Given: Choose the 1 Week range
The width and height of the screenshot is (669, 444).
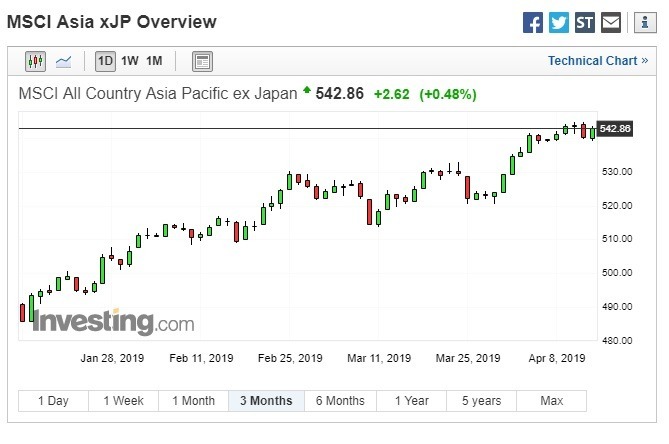Looking at the screenshot, I should tap(123, 401).
